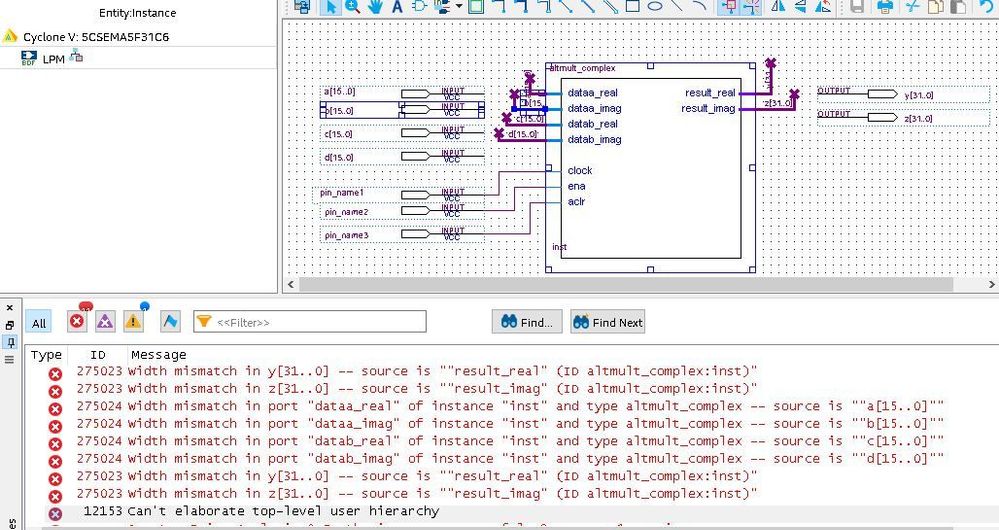Viewport: 999px width, 530px height.
Task: Select the pin_name3 input pin
Action: [x=402, y=234]
